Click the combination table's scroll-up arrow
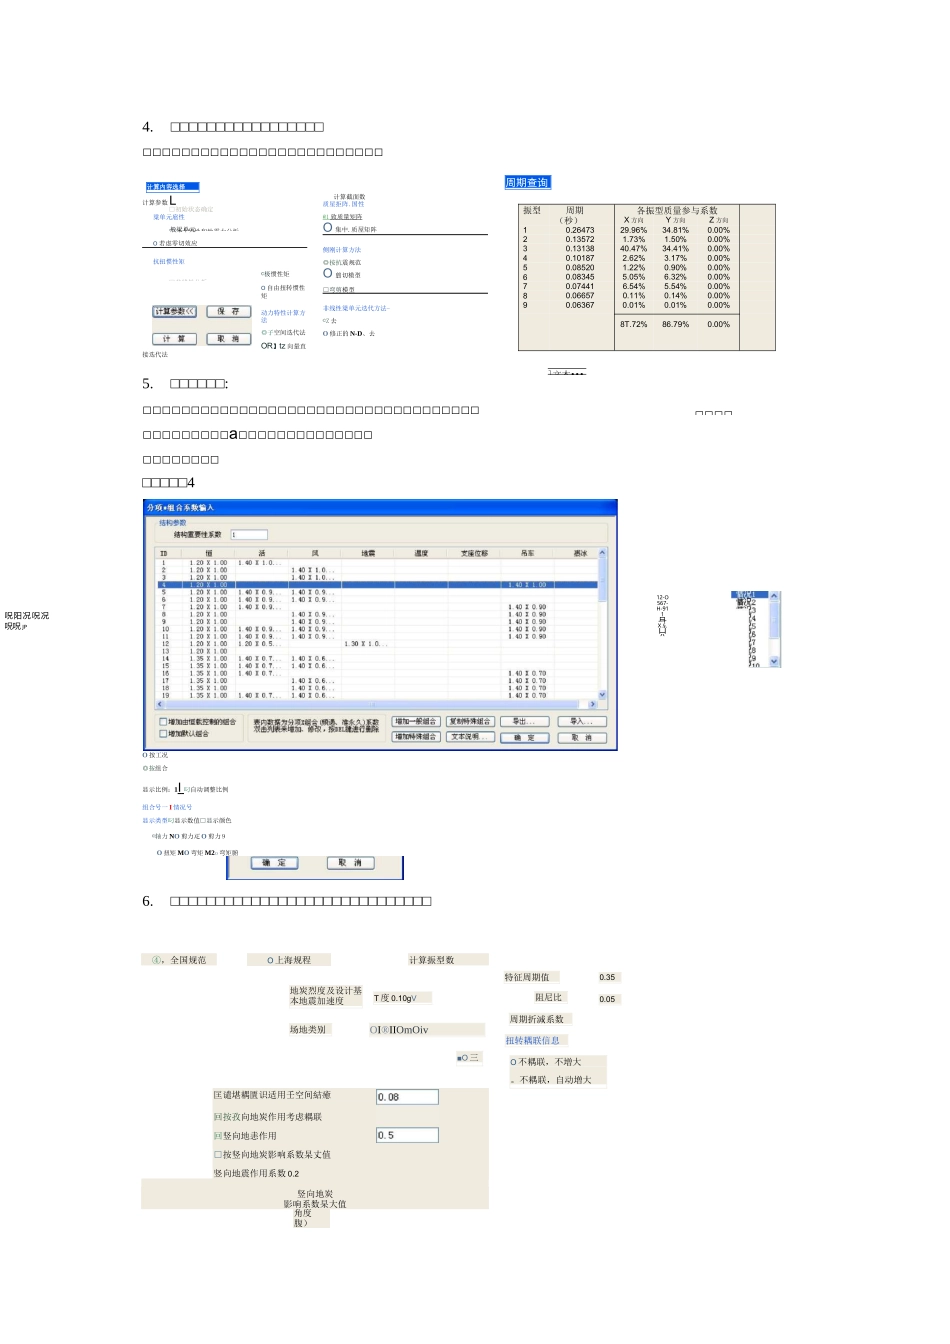Screen dimensions: 950x1344 pos(603,553)
